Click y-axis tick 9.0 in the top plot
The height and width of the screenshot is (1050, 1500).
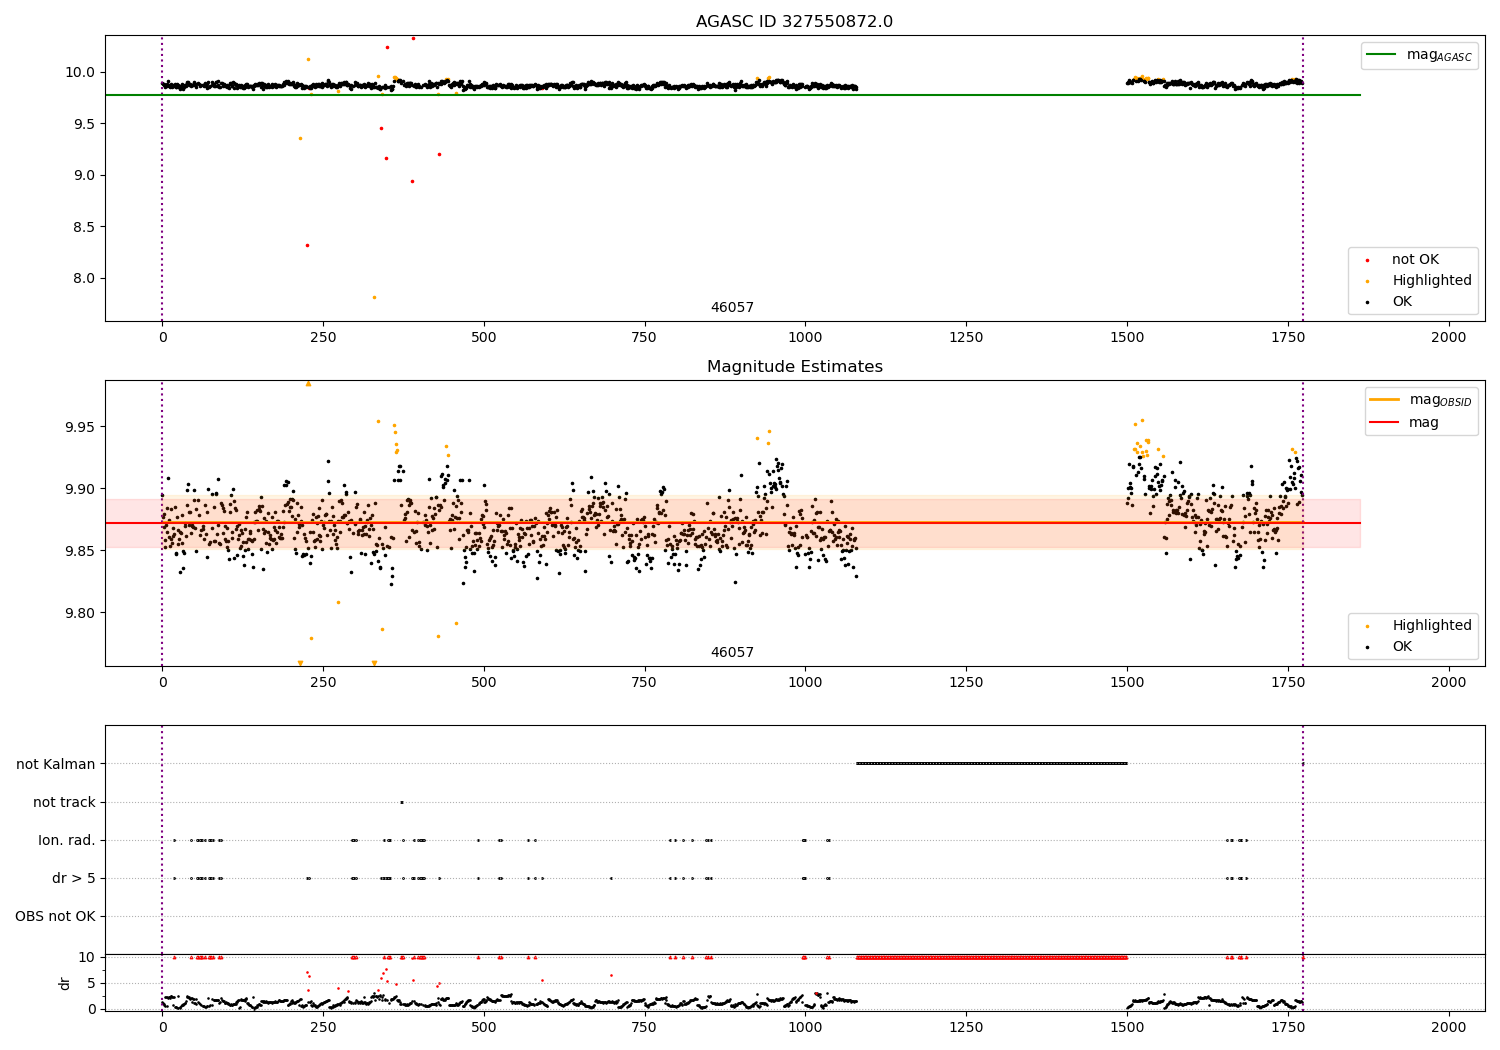click(84, 176)
